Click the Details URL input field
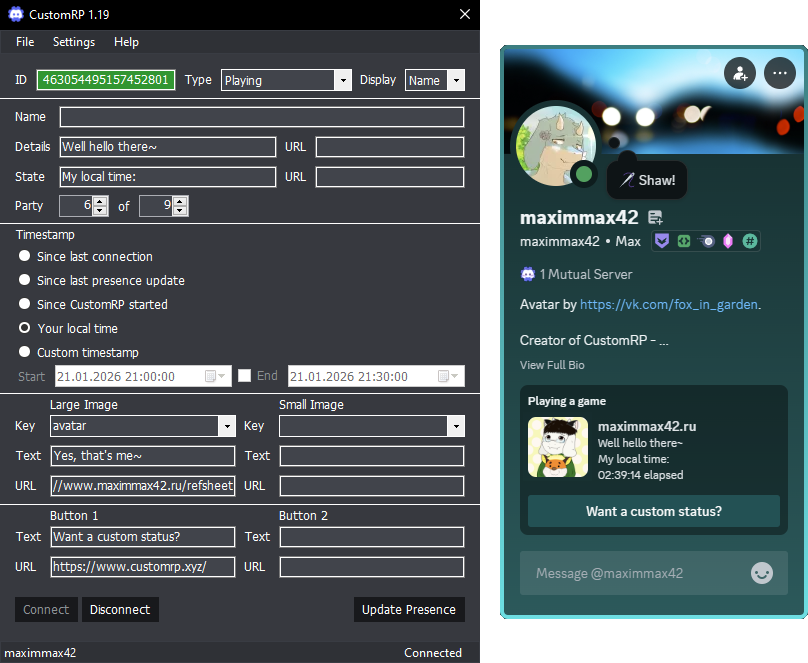The width and height of the screenshot is (808, 663). (x=390, y=147)
